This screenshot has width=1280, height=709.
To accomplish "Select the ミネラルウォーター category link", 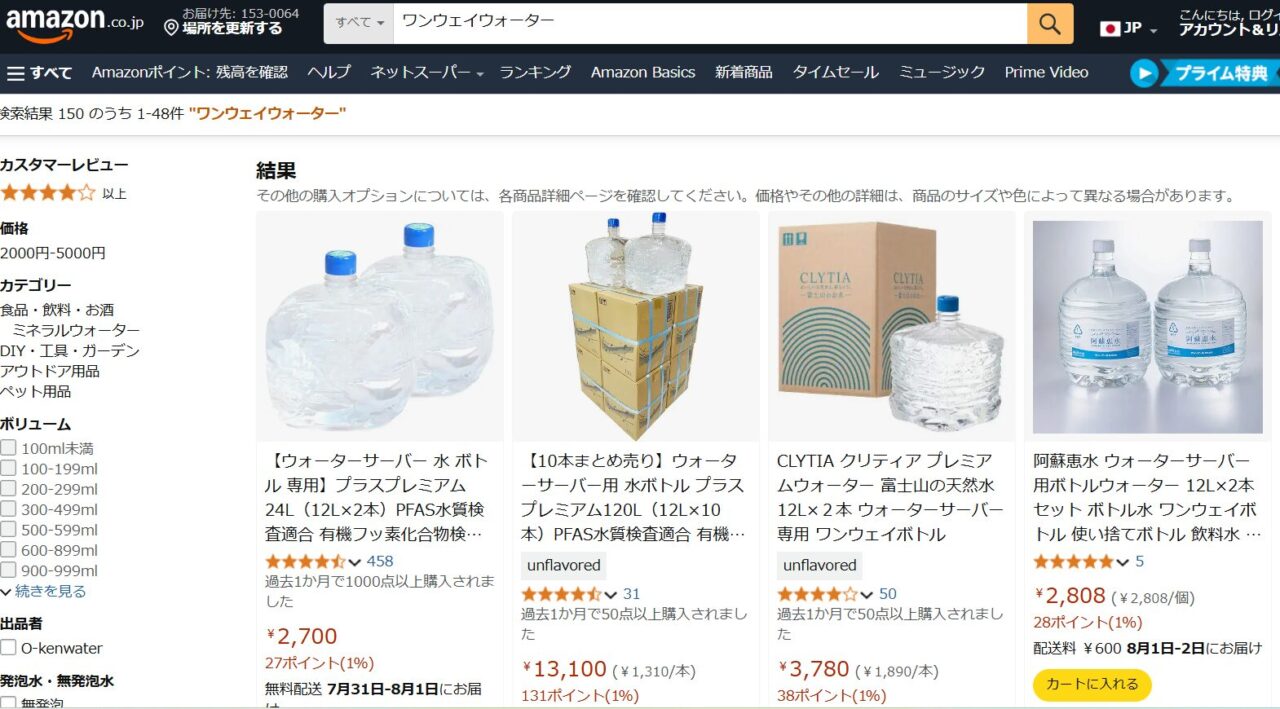I will tap(76, 330).
